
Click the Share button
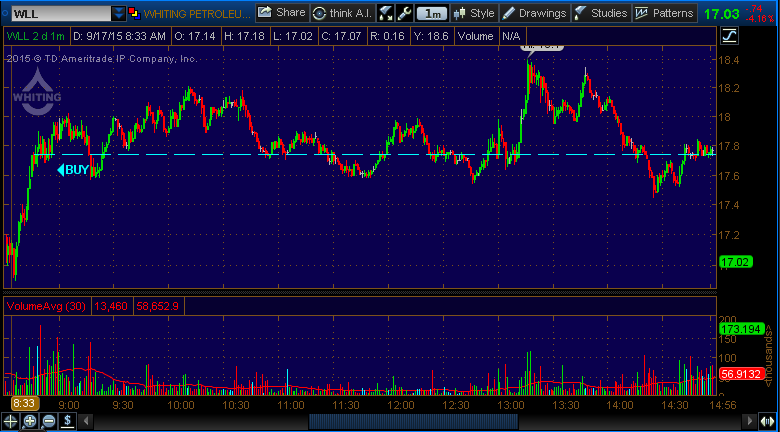coord(282,13)
